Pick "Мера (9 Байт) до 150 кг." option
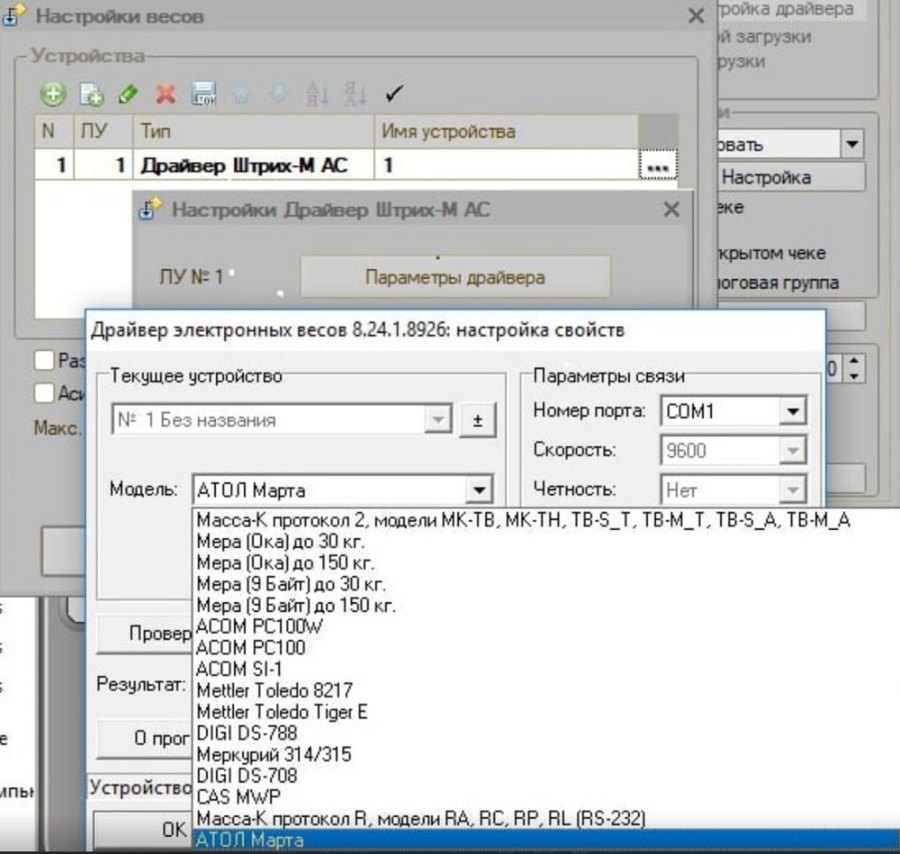900x854 pixels. [x=545, y=605]
